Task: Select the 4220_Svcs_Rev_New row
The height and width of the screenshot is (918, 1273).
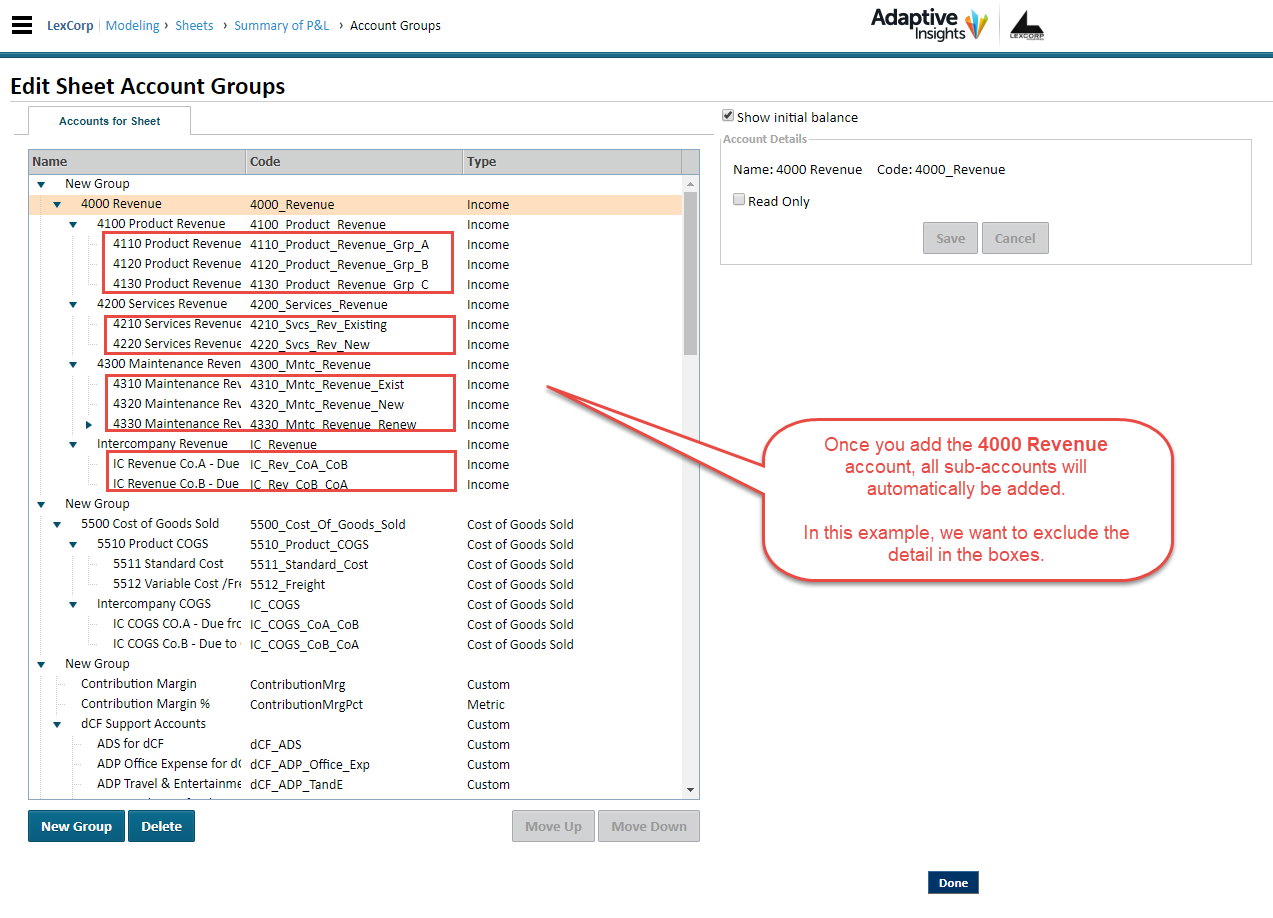Action: pos(355,344)
